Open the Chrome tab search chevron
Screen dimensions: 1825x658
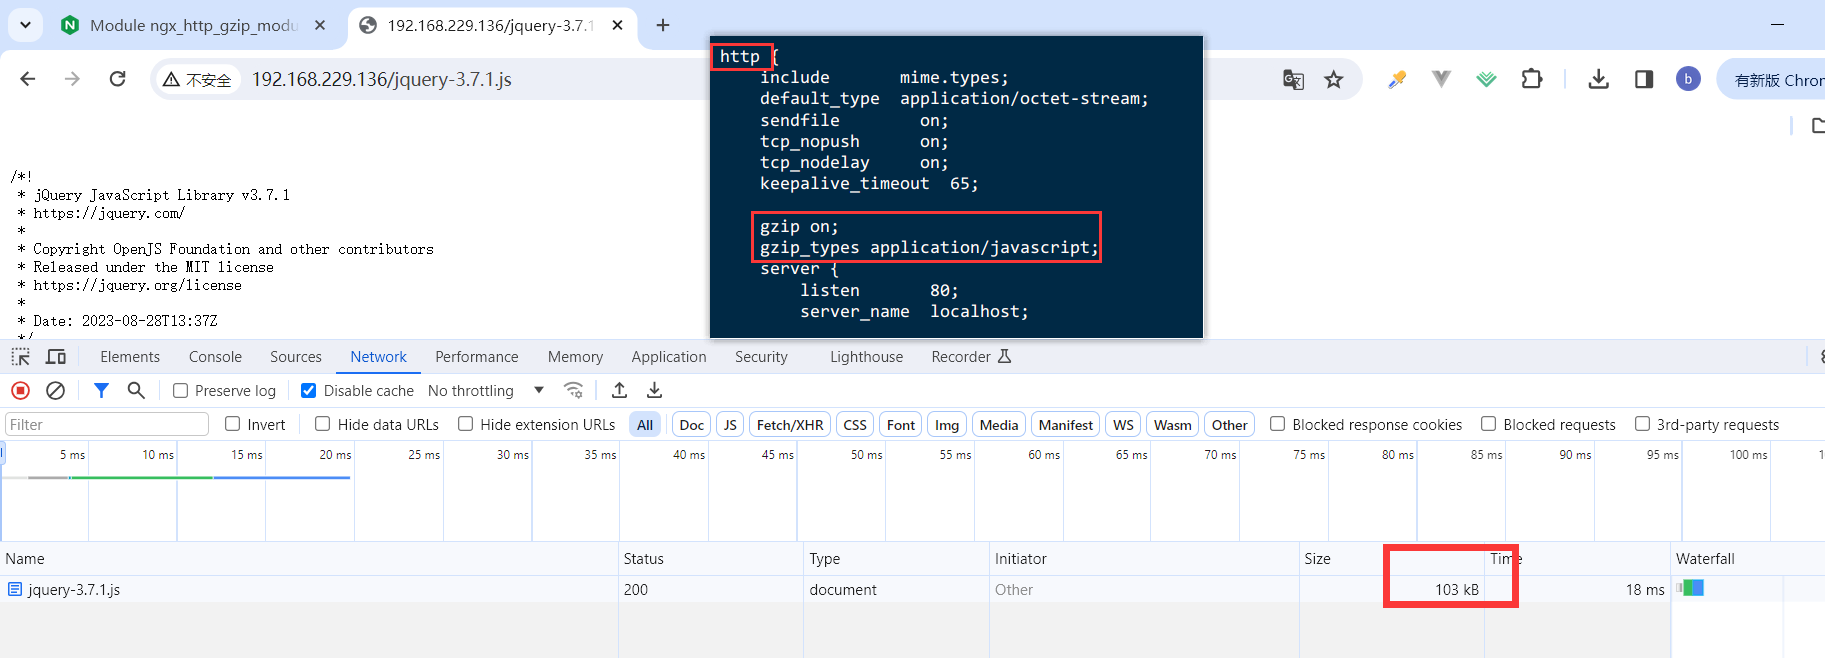click(25, 25)
